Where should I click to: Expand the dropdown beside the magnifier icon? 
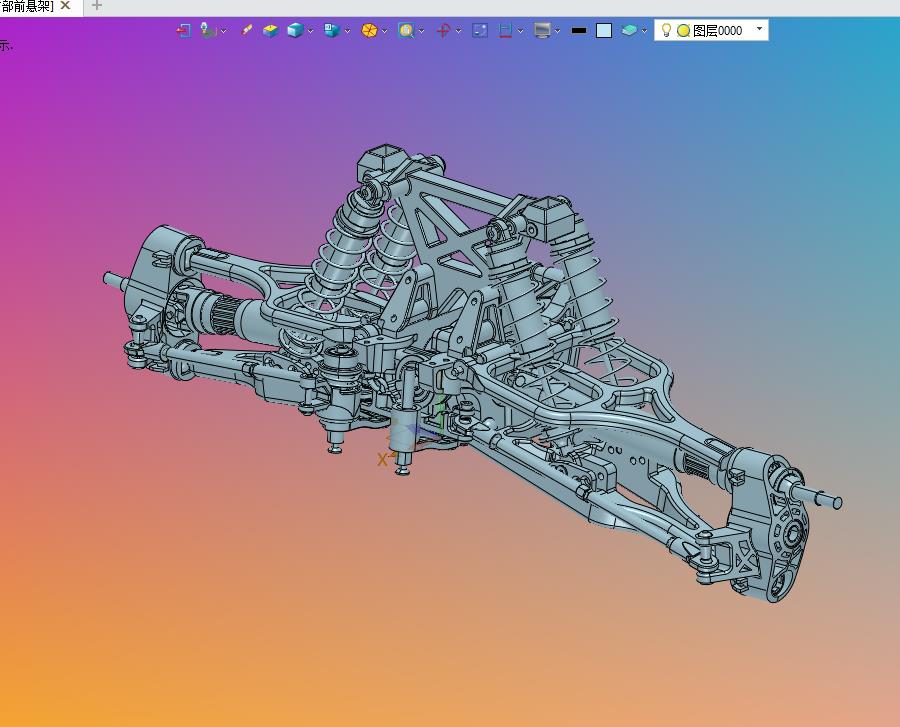422,31
